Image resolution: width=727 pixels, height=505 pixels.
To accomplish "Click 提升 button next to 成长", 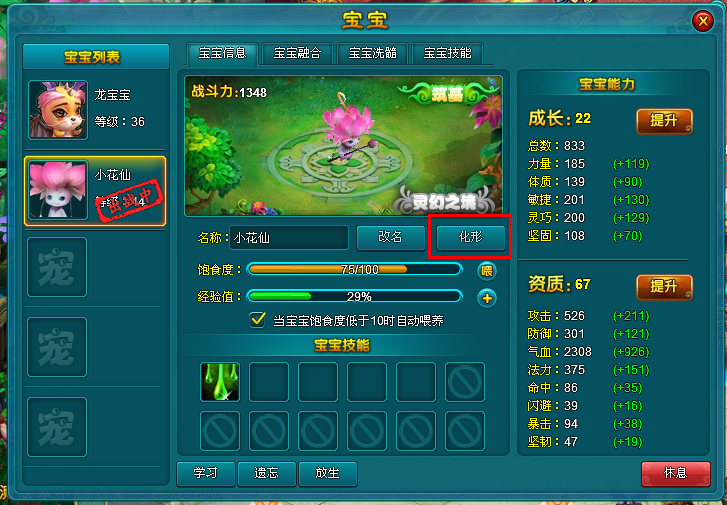I will click(x=664, y=121).
